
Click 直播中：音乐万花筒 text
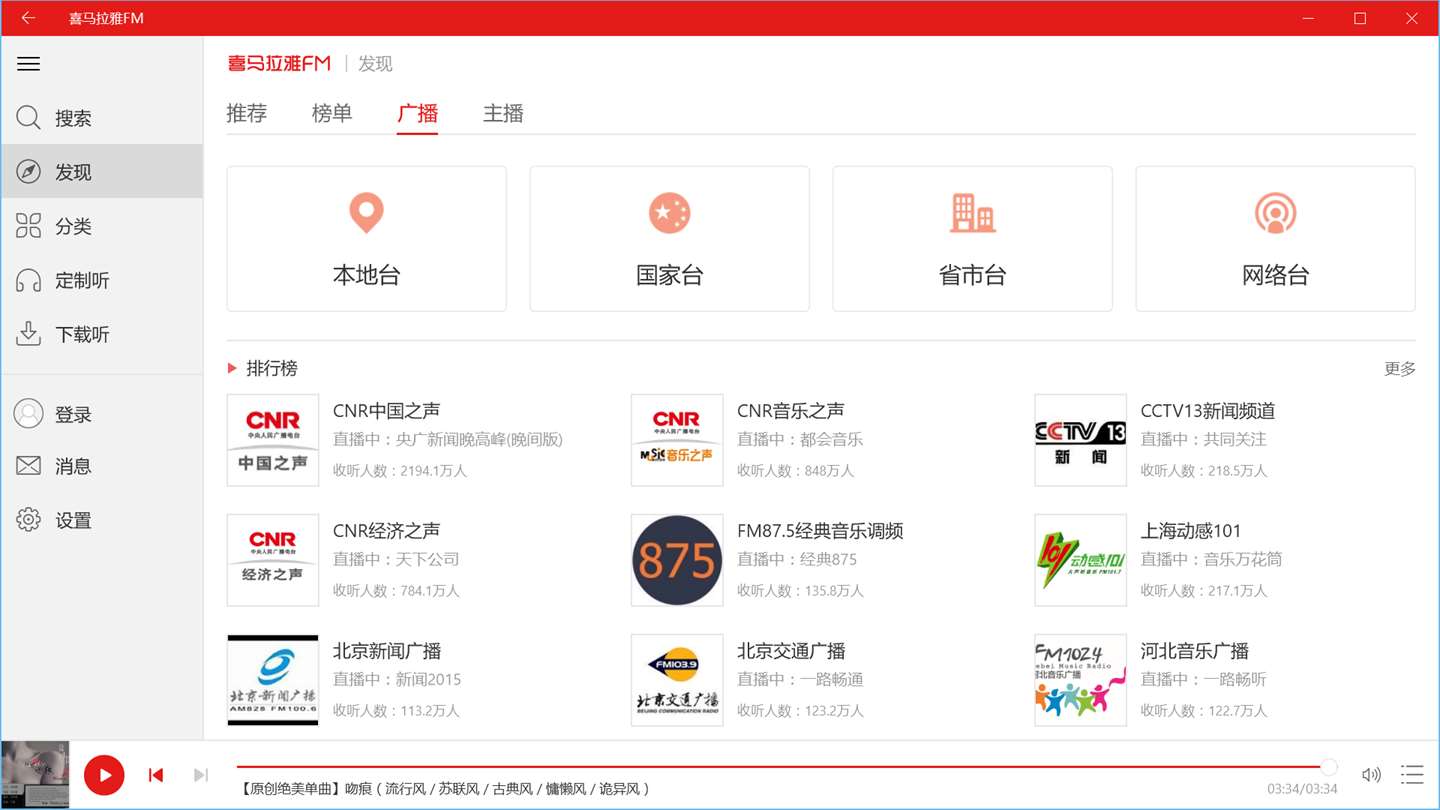point(1212,560)
